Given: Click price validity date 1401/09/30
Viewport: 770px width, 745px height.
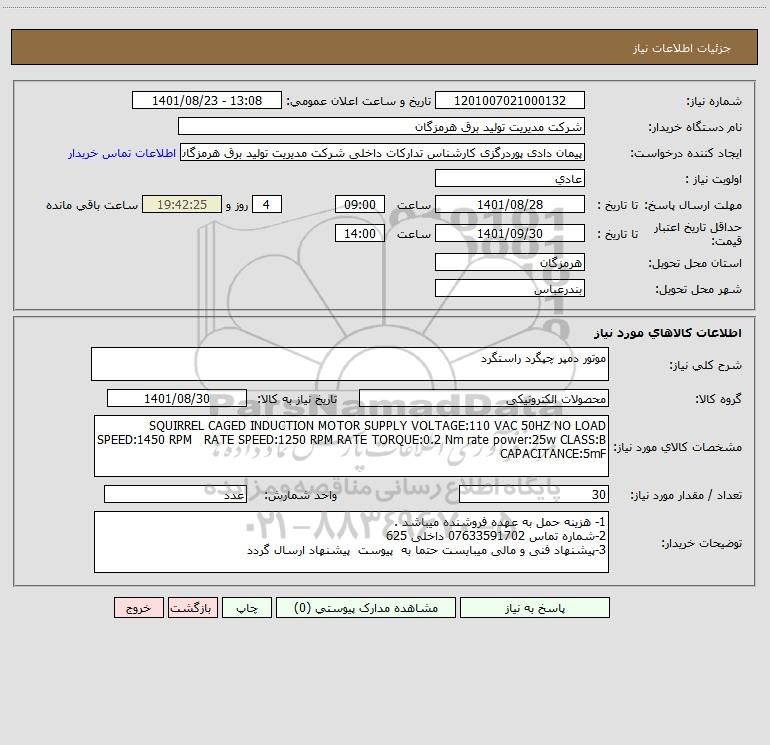Looking at the screenshot, I should pyautogui.click(x=510, y=233).
